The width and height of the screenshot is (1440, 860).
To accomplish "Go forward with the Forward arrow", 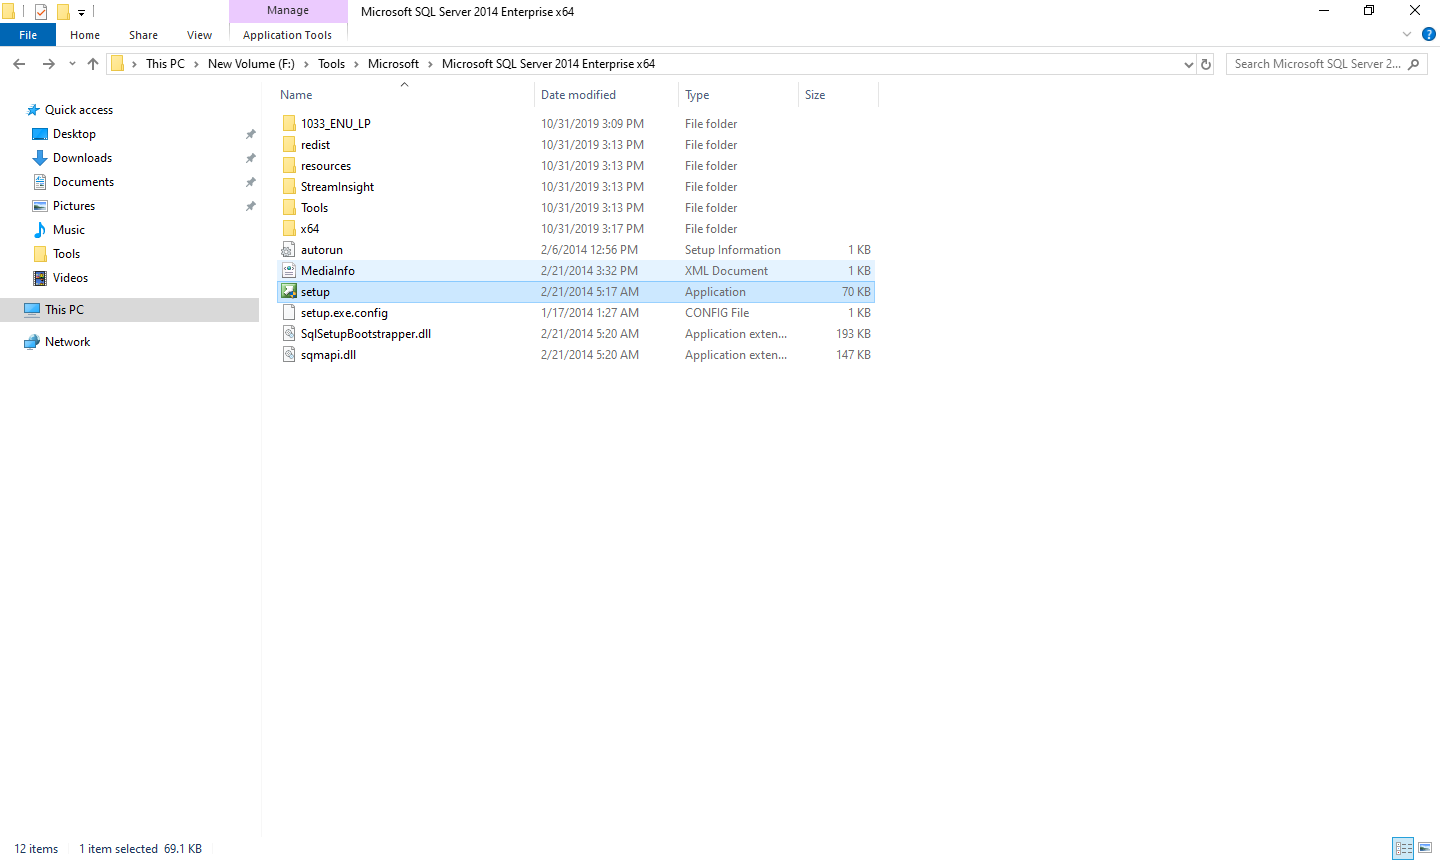I will click(x=48, y=64).
